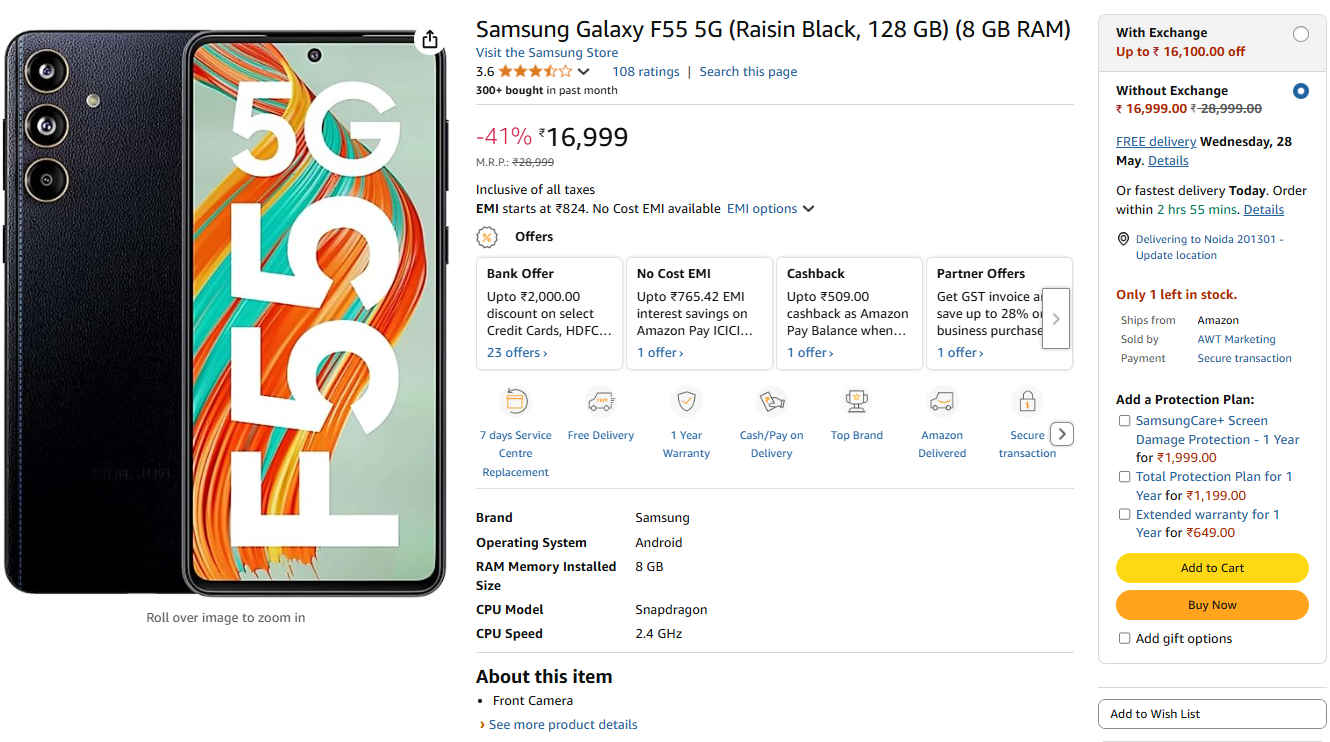Image resolution: width=1330 pixels, height=742 pixels.
Task: Visit the Samsung Store link
Action: coord(547,53)
